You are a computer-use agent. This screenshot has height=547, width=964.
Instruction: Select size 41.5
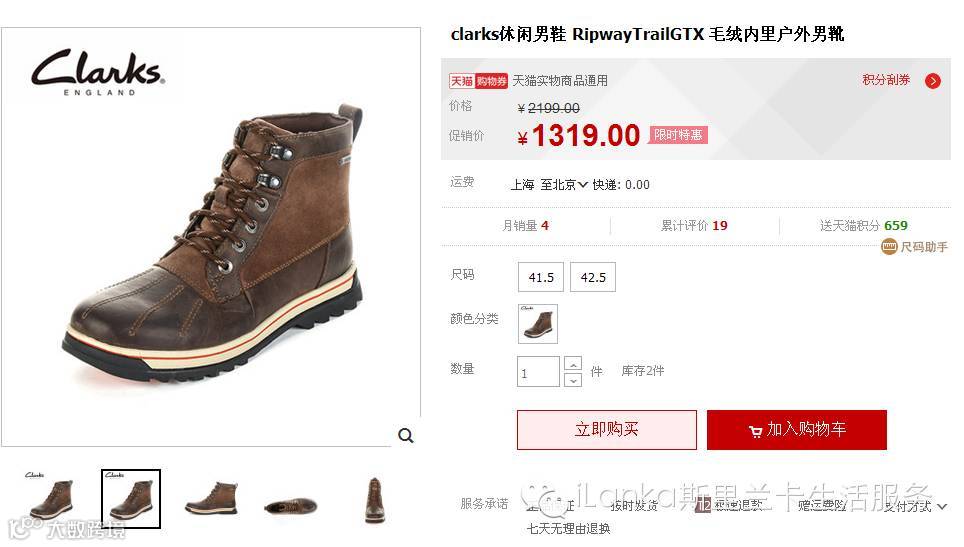(541, 277)
